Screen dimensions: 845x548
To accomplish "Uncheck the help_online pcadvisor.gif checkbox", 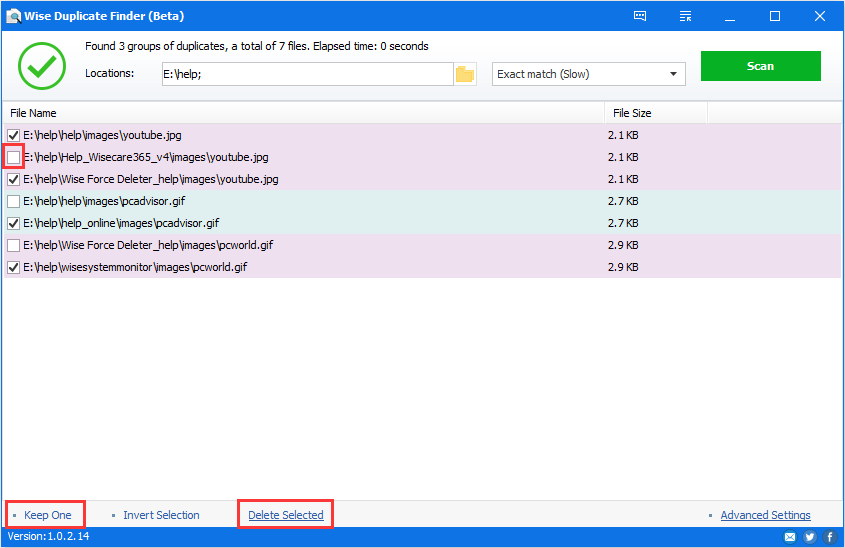I will point(13,223).
